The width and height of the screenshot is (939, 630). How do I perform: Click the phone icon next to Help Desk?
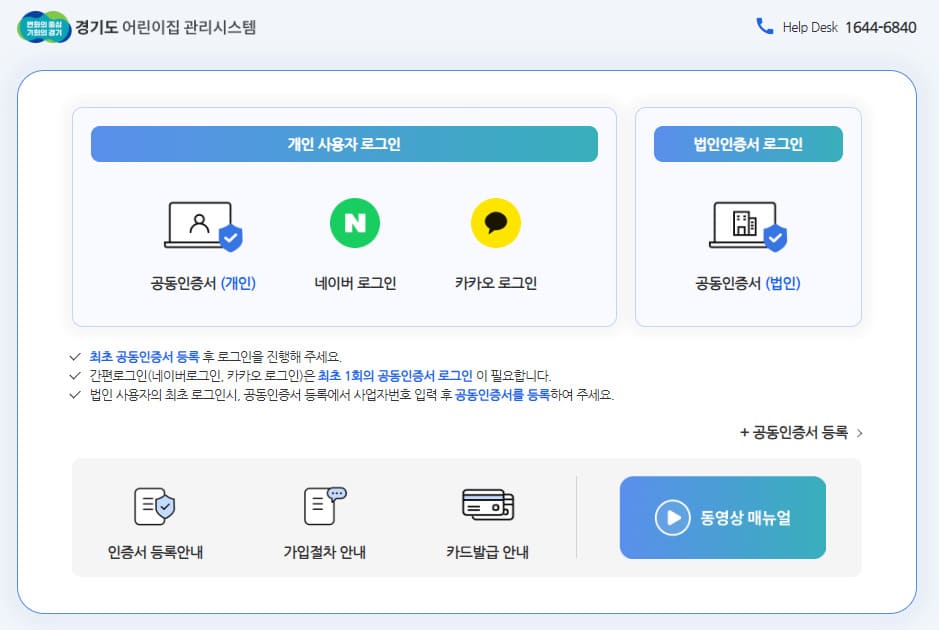[762, 28]
